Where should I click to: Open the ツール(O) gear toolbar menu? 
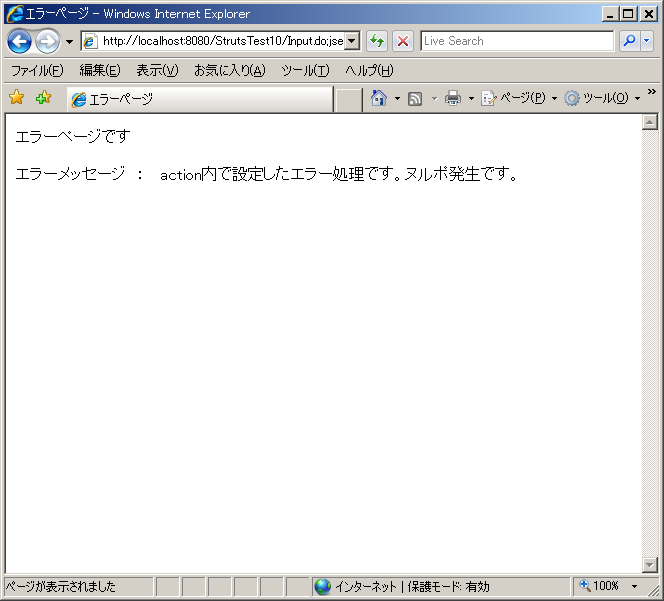tap(602, 98)
